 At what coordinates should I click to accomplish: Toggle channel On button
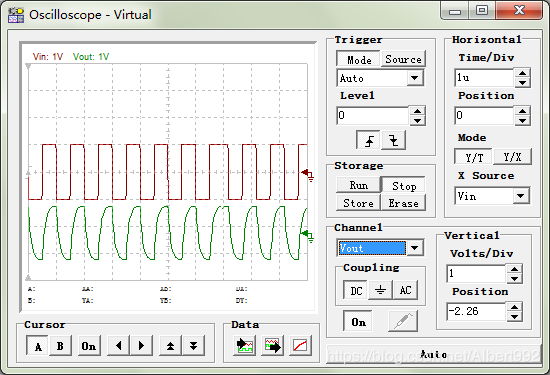pos(358,321)
